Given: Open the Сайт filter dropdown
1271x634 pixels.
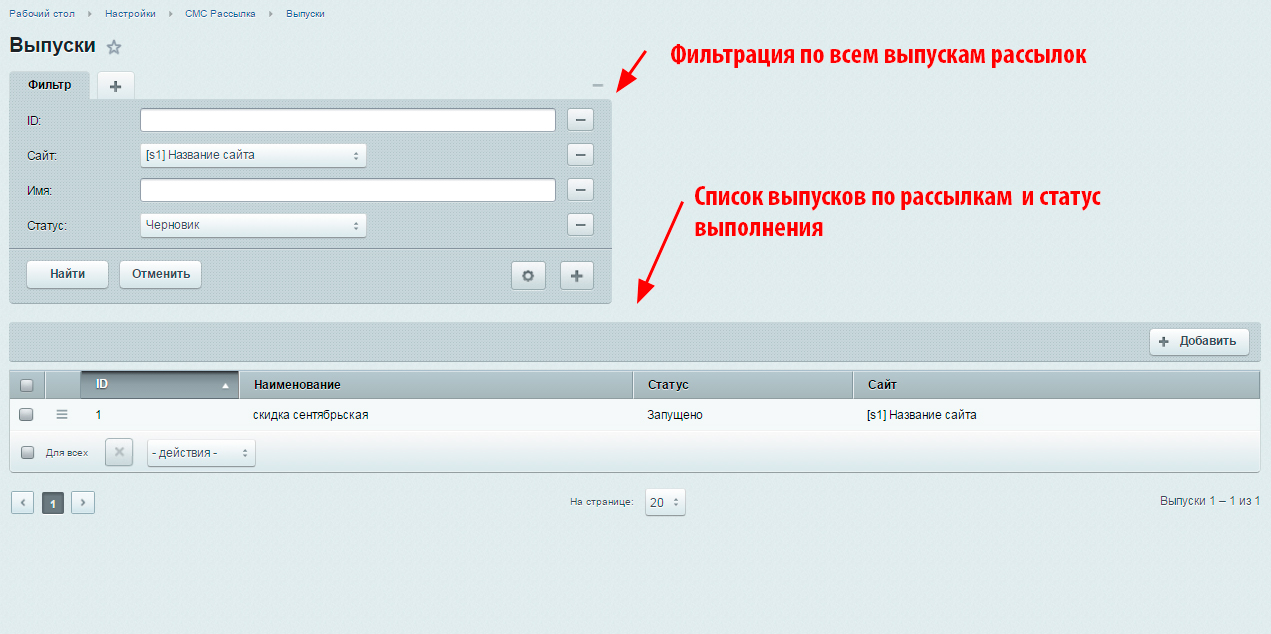Looking at the screenshot, I should click(253, 155).
